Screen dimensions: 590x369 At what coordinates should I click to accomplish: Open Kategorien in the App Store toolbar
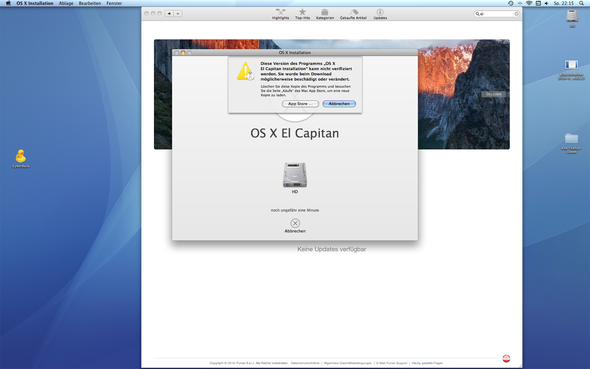coord(325,14)
